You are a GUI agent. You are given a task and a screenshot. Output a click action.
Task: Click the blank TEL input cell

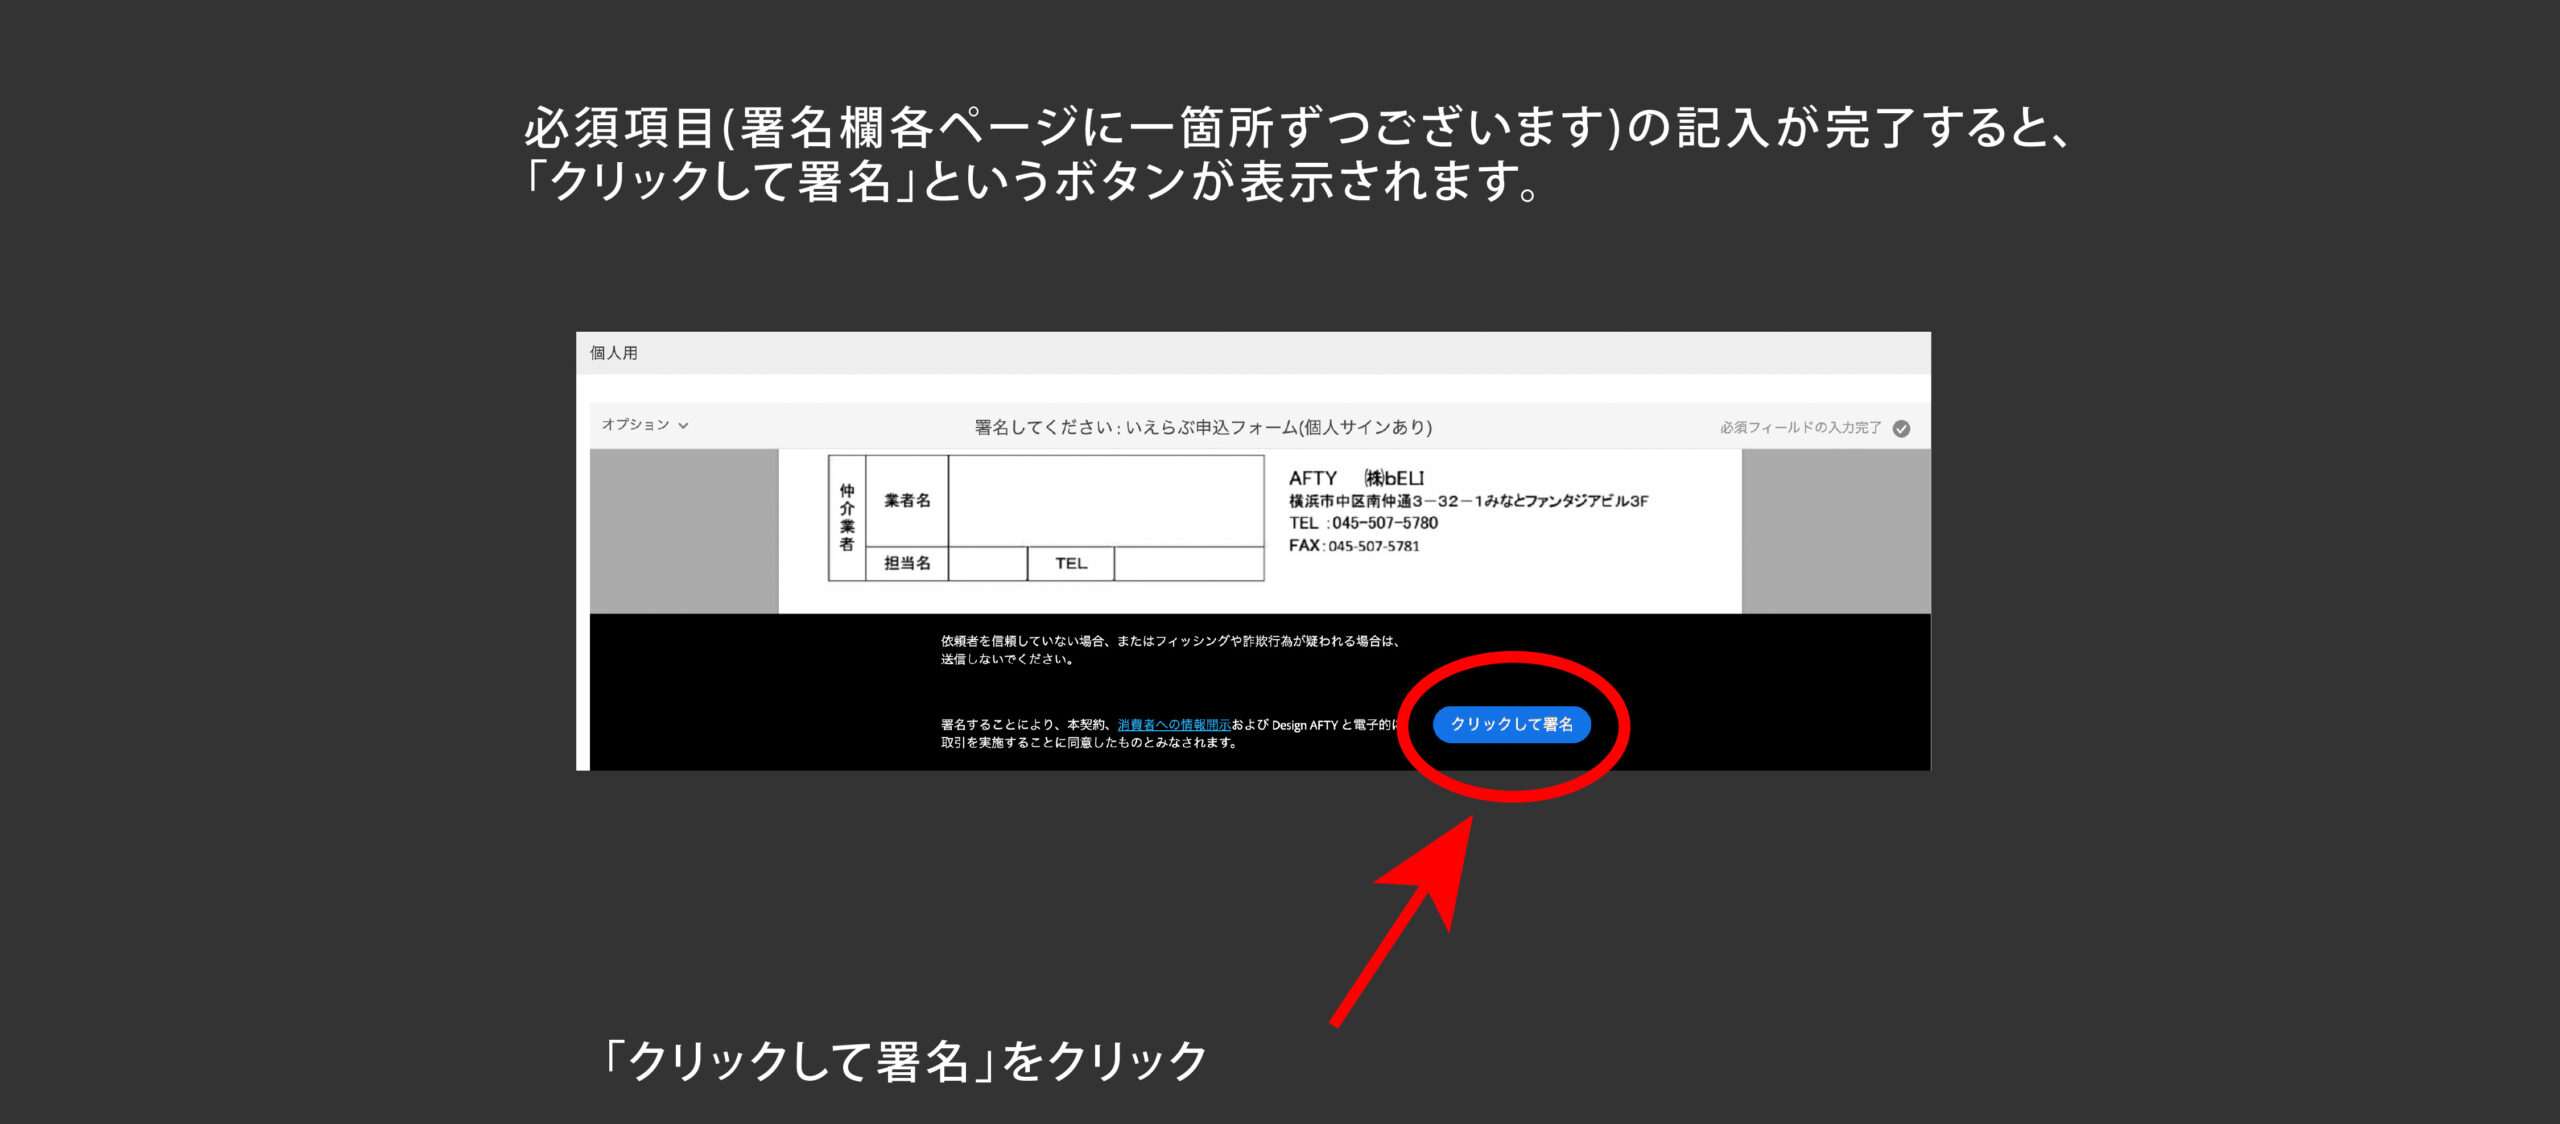(1188, 563)
